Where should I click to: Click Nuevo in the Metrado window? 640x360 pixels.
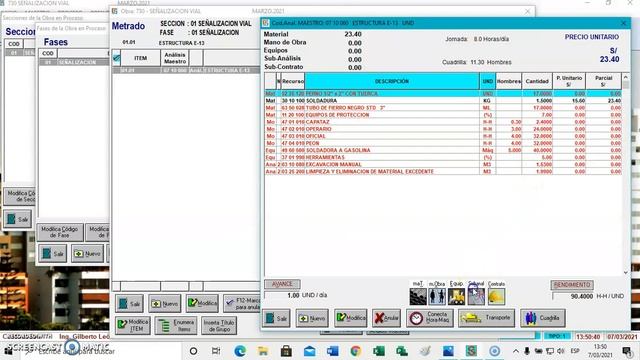(164, 304)
